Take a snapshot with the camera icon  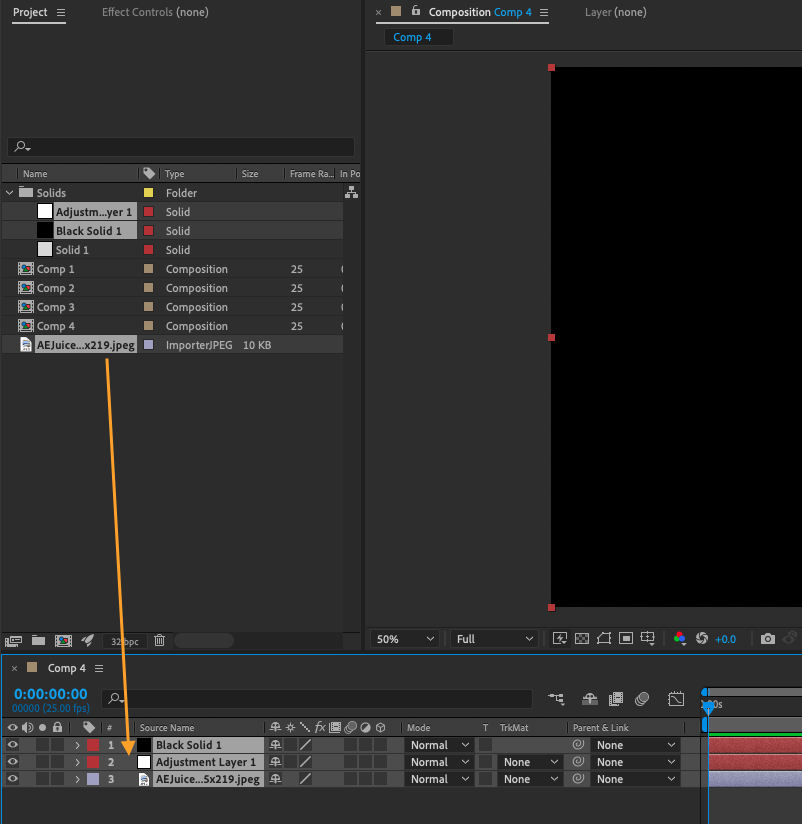767,638
